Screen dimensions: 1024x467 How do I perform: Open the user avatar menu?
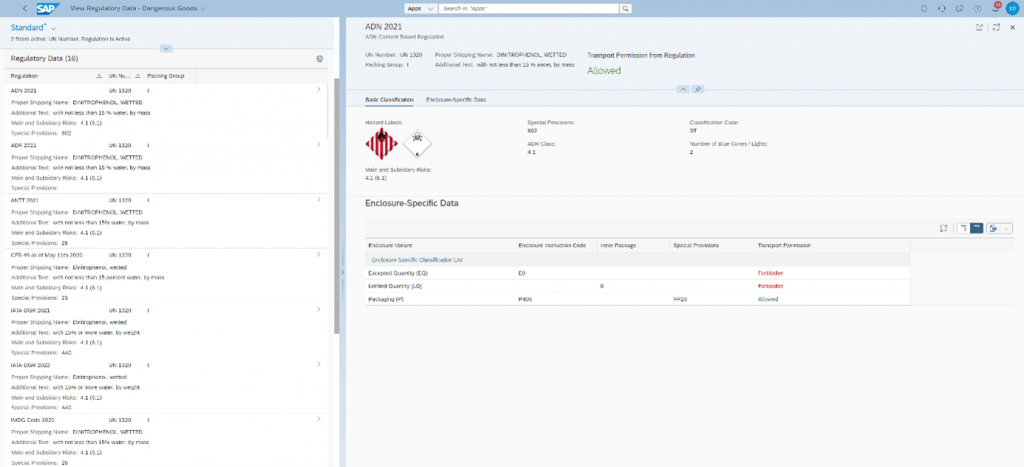tap(1012, 8)
